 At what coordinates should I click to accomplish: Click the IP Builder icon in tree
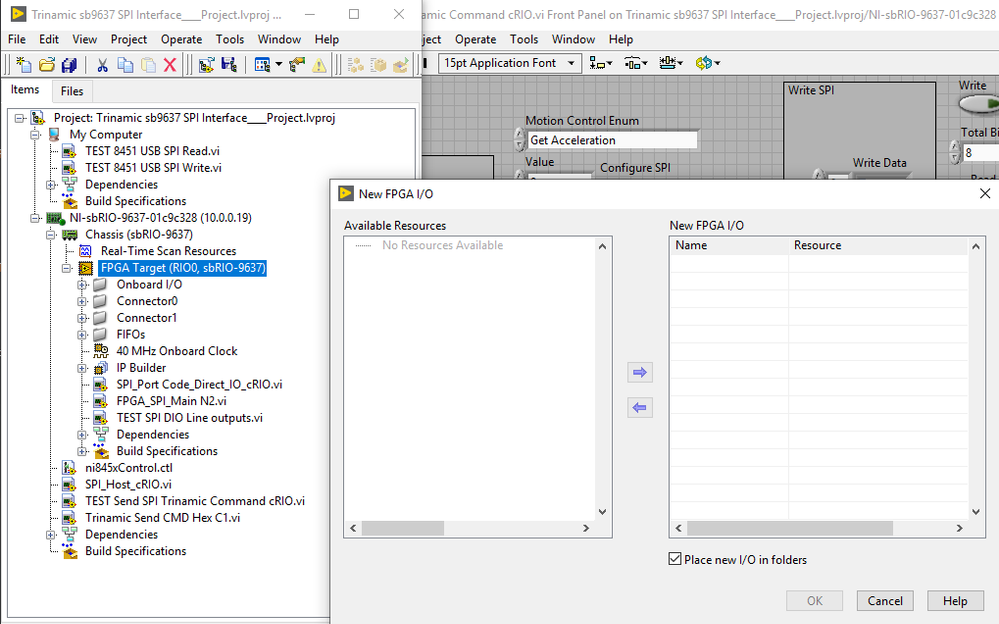click(x=101, y=368)
